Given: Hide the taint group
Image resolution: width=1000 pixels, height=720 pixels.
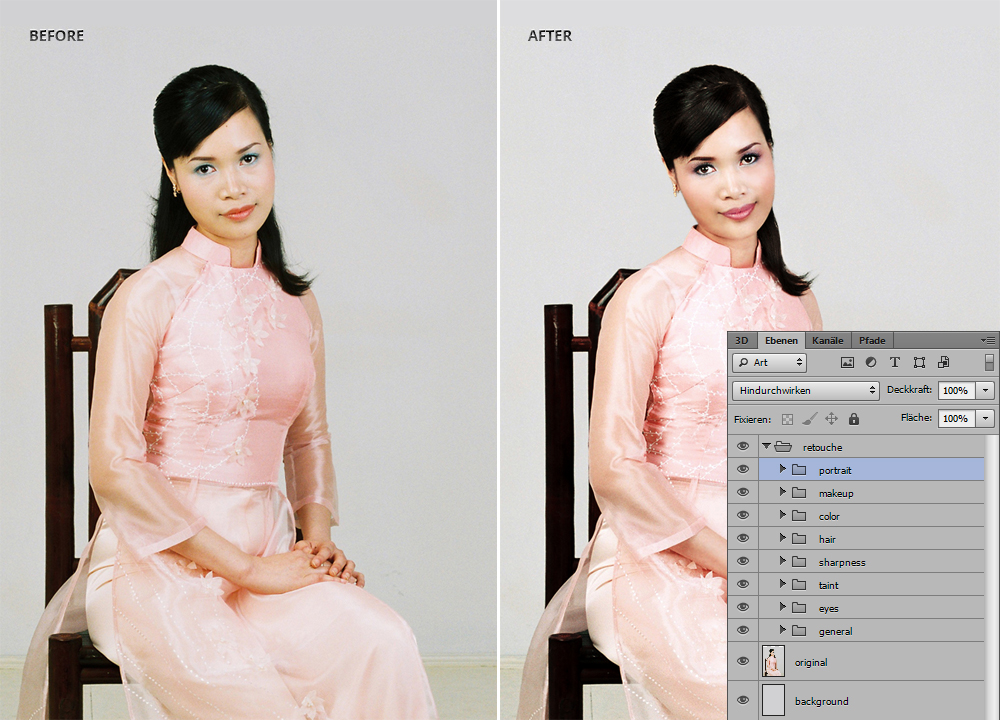Looking at the screenshot, I should 743,584.
